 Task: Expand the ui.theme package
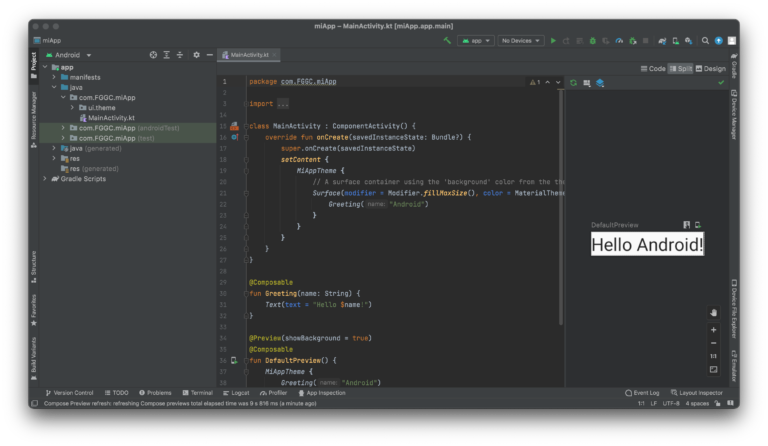[72, 108]
